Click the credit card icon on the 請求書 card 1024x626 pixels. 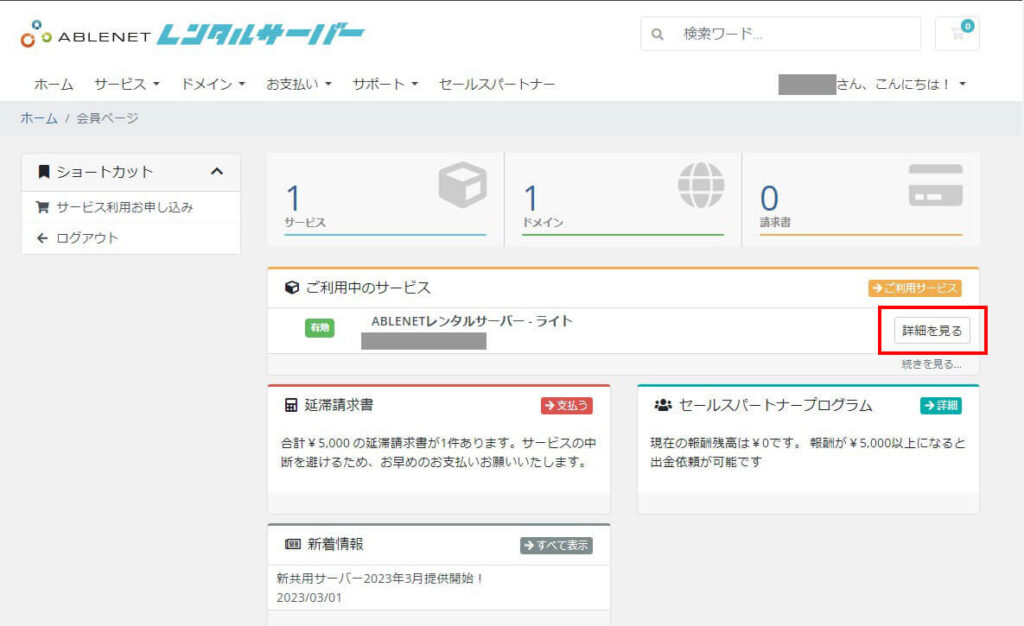coord(936,185)
